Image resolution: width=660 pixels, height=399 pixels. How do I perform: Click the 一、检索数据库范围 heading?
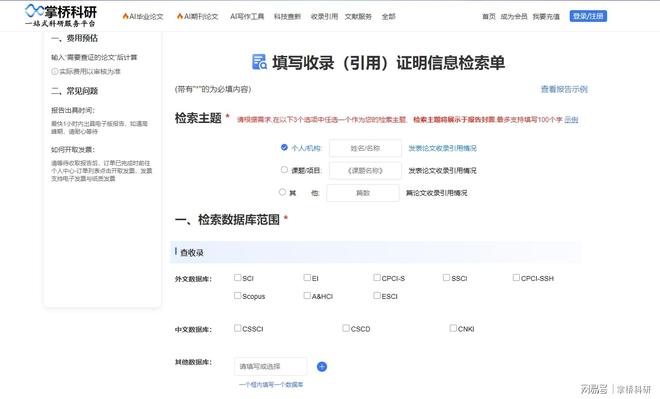click(227, 219)
